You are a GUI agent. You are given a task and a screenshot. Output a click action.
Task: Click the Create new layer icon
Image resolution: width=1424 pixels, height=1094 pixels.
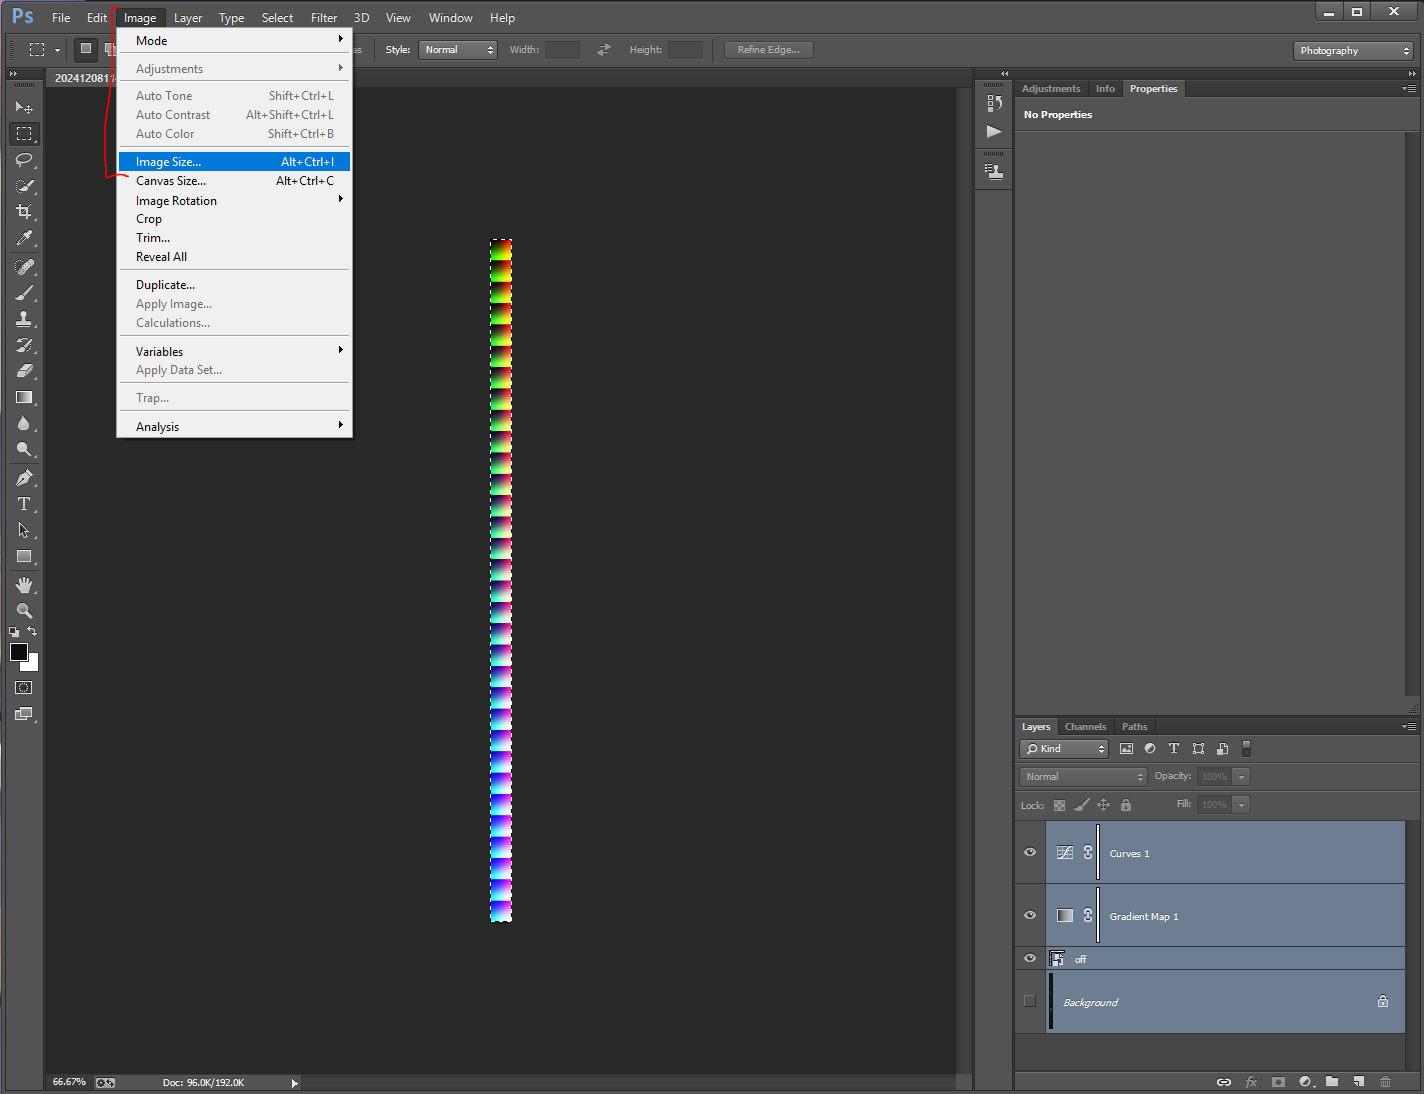pos(1358,1082)
